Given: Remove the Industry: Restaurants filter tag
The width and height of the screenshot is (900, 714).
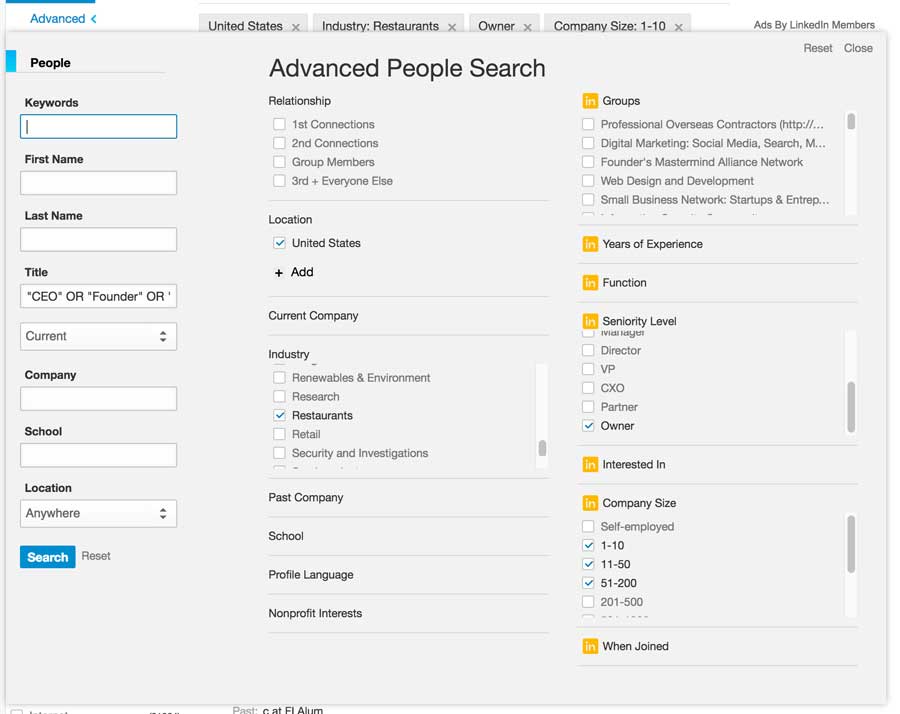Looking at the screenshot, I should pyautogui.click(x=452, y=27).
